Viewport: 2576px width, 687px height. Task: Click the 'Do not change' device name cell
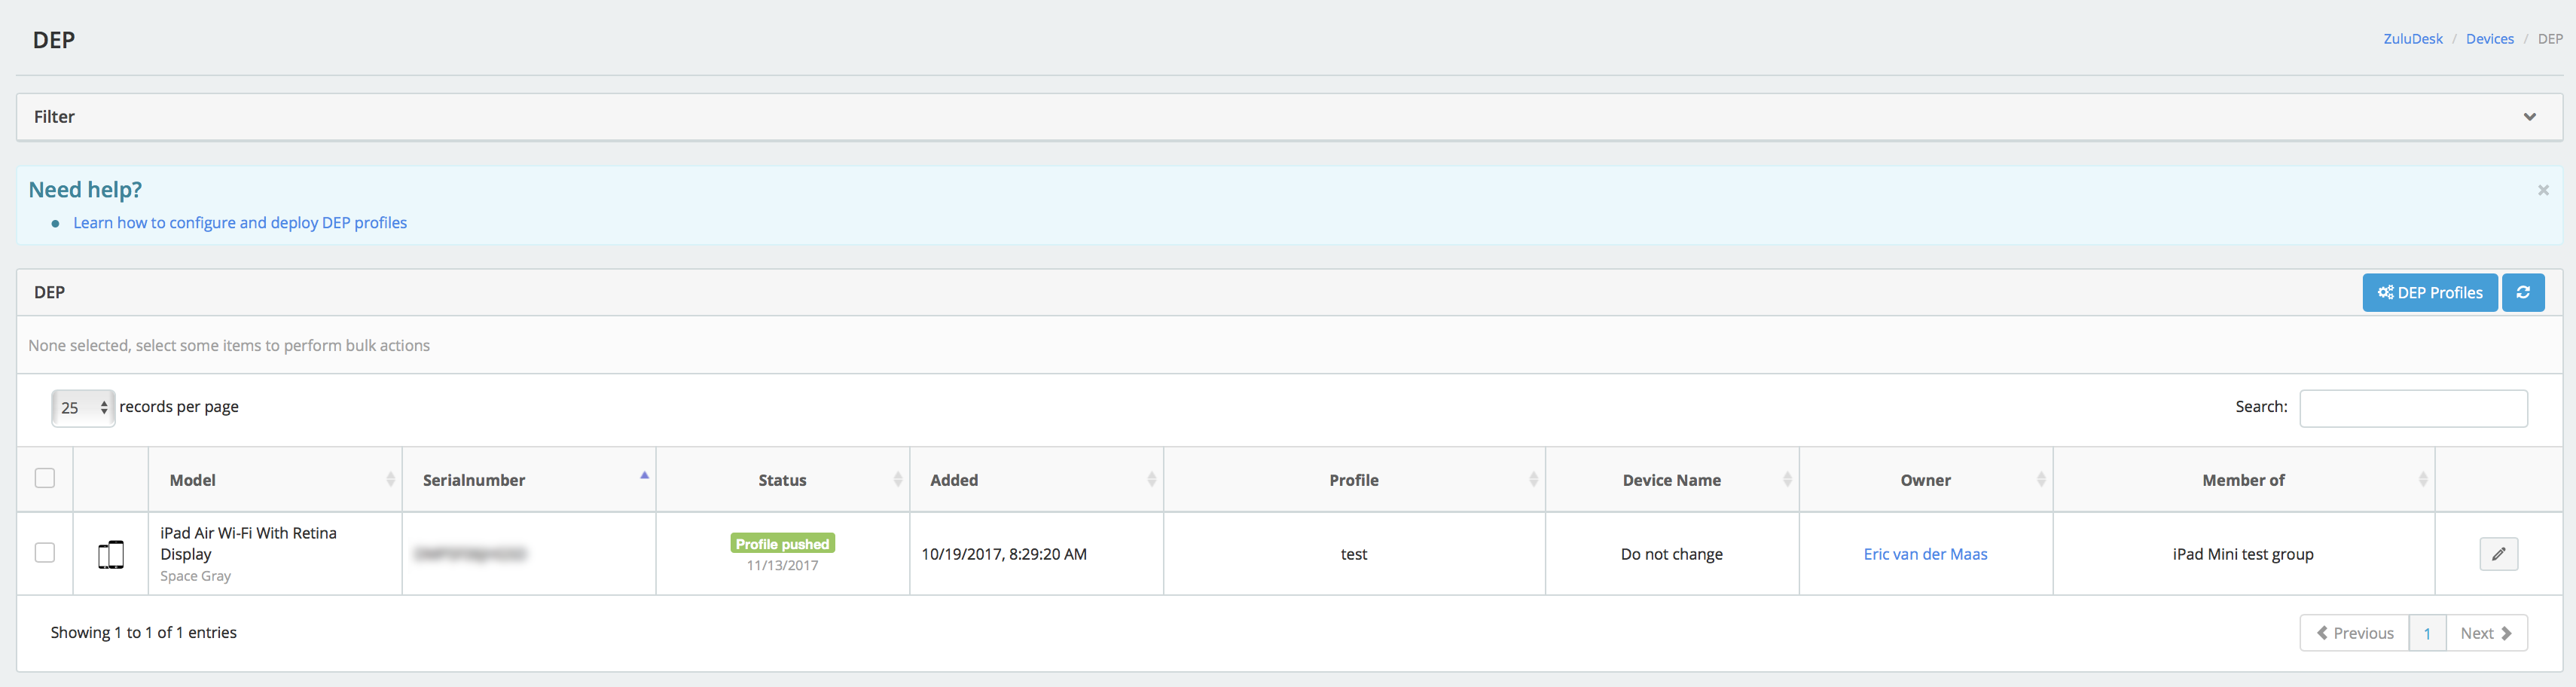(1671, 554)
